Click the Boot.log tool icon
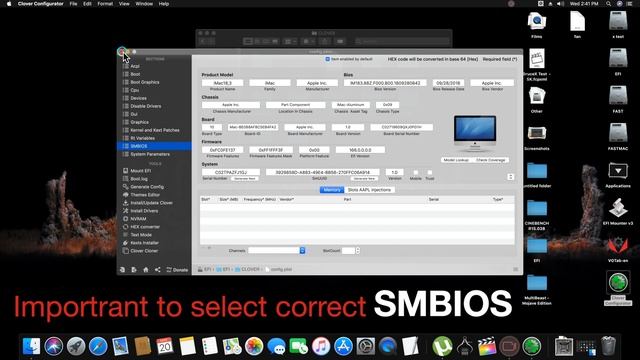This screenshot has height=360, width=640. [125, 179]
